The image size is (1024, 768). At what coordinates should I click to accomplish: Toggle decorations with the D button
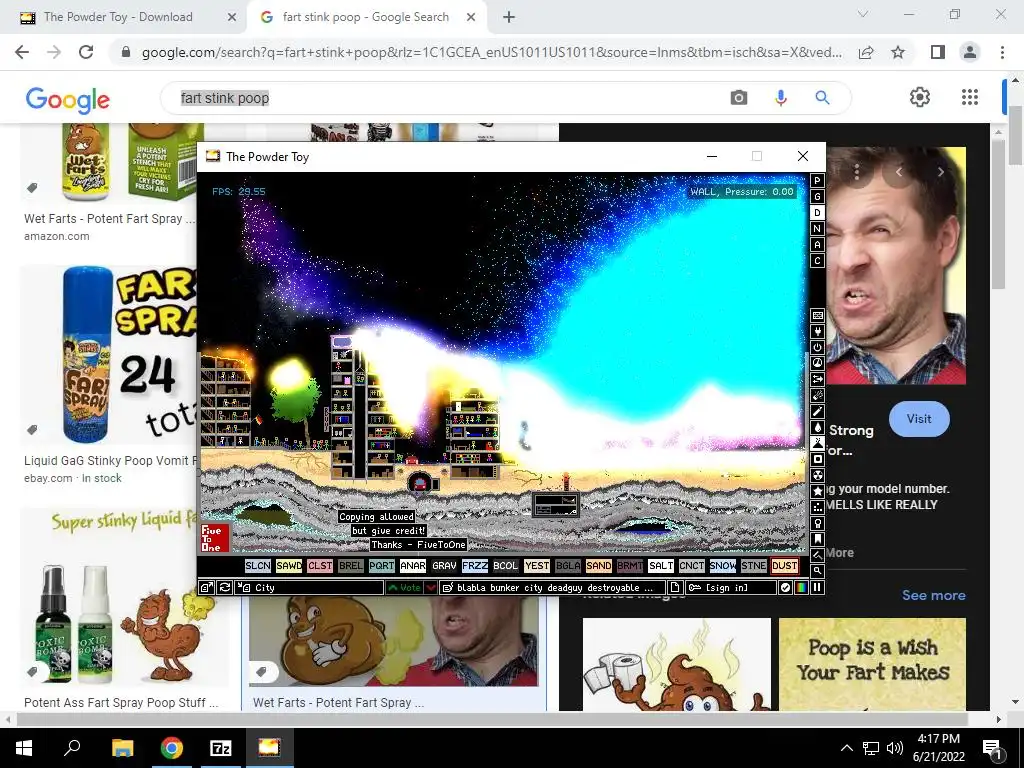[x=817, y=212]
